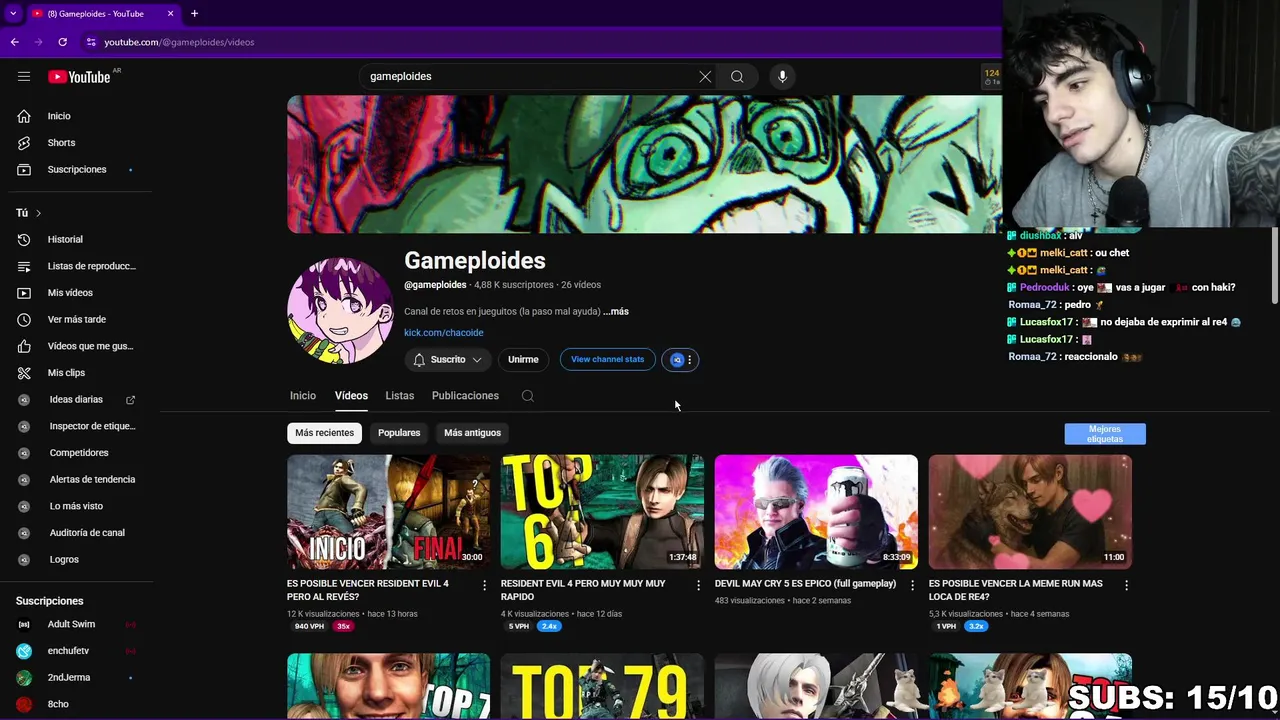Open the MEME RUN MAS LOCA thumbnail

pos(1030,512)
